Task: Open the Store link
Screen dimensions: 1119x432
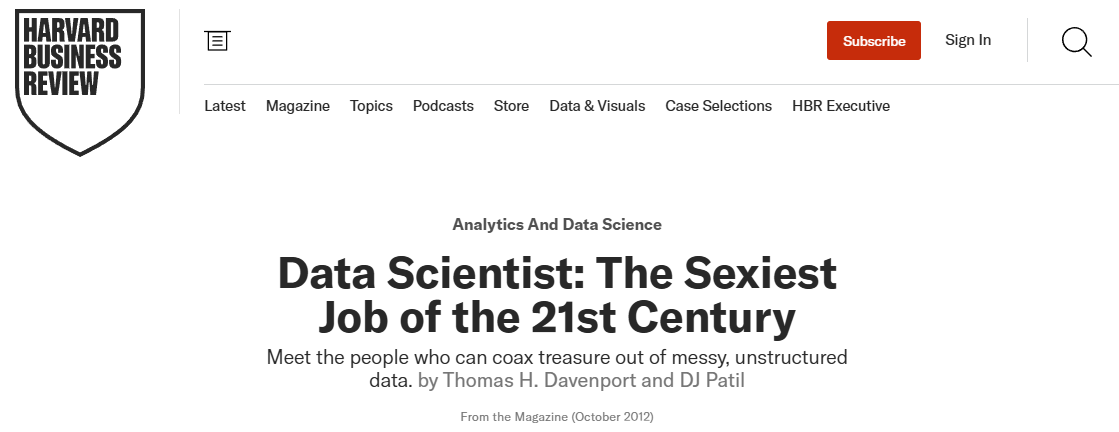Action: 511,106
